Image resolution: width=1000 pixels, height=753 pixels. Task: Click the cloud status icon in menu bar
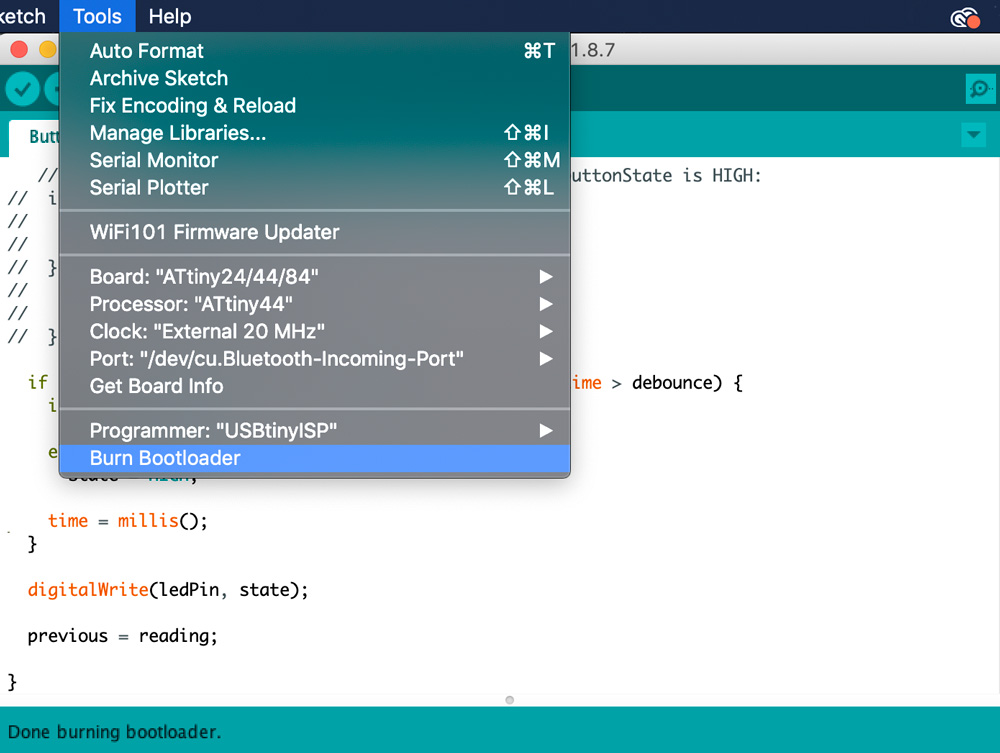(x=965, y=18)
